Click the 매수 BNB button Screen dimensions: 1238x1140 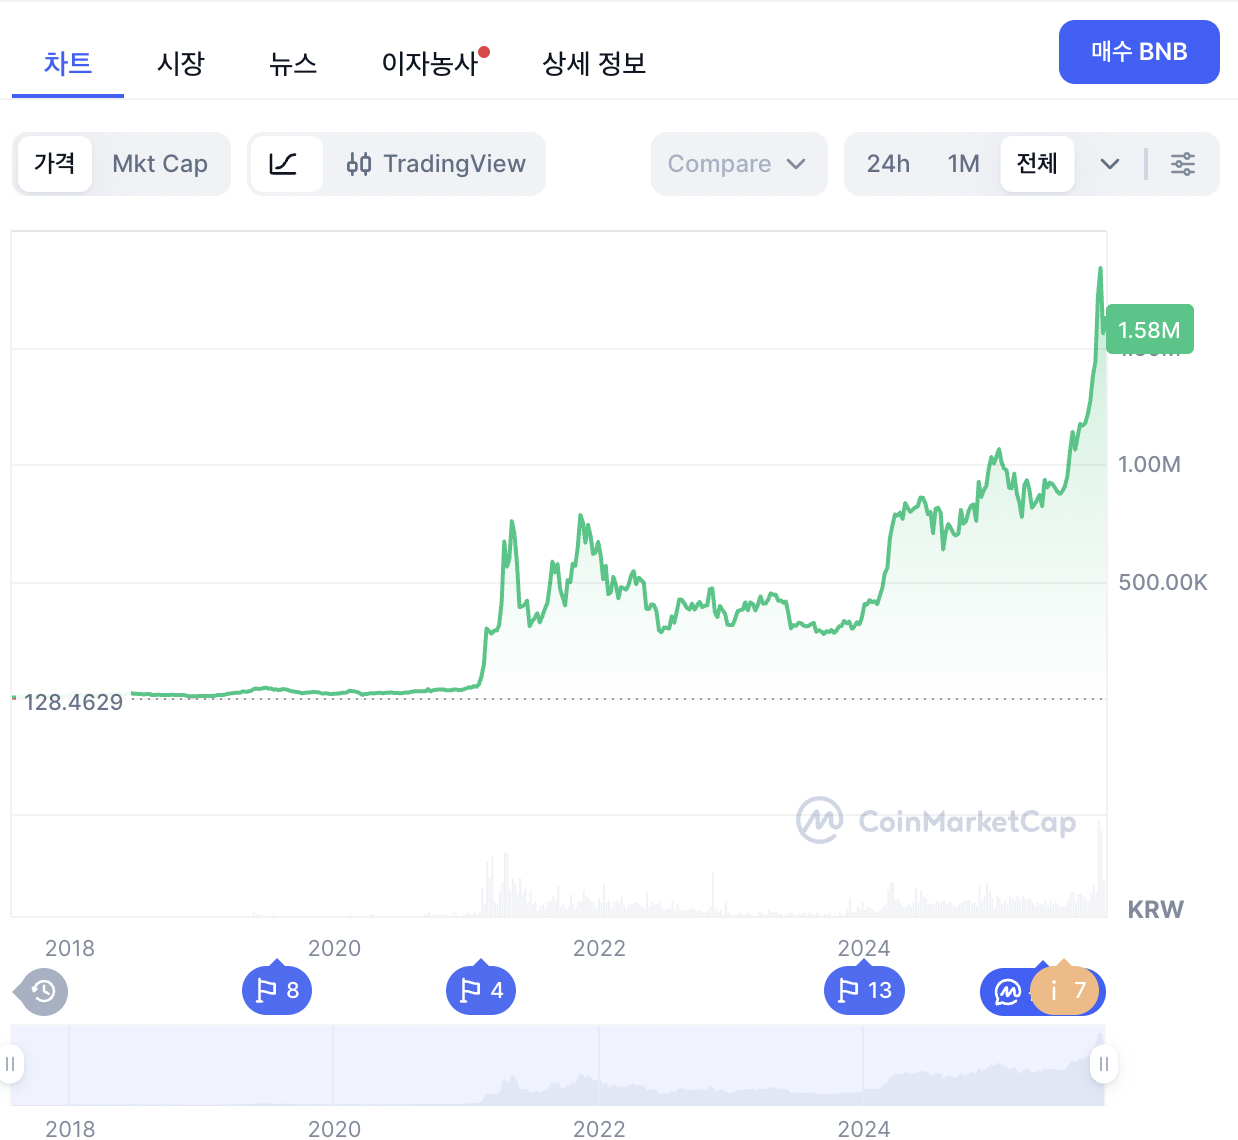coord(1139,52)
